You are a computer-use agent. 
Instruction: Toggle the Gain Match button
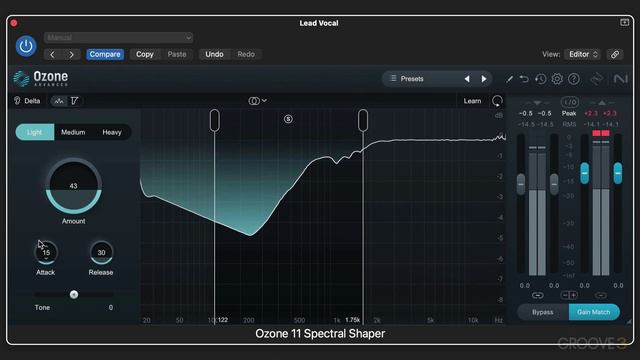coord(594,312)
